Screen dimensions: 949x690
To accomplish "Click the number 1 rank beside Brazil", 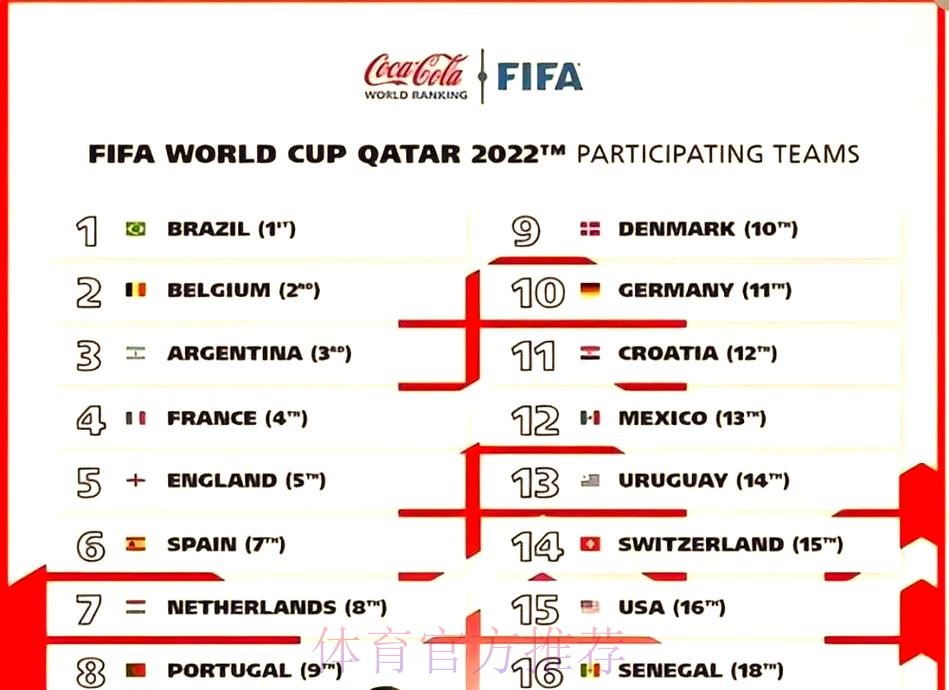I will tap(88, 231).
